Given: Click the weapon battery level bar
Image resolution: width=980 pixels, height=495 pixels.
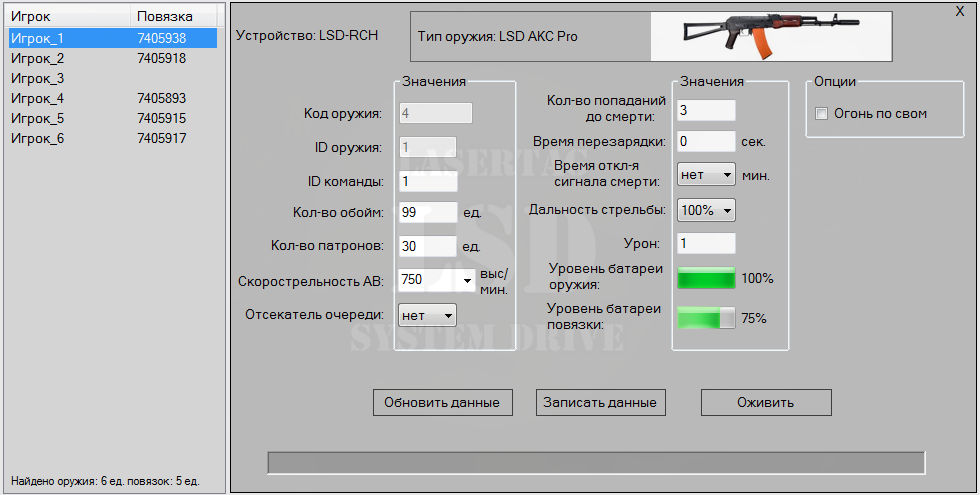Looking at the screenshot, I should [x=706, y=278].
